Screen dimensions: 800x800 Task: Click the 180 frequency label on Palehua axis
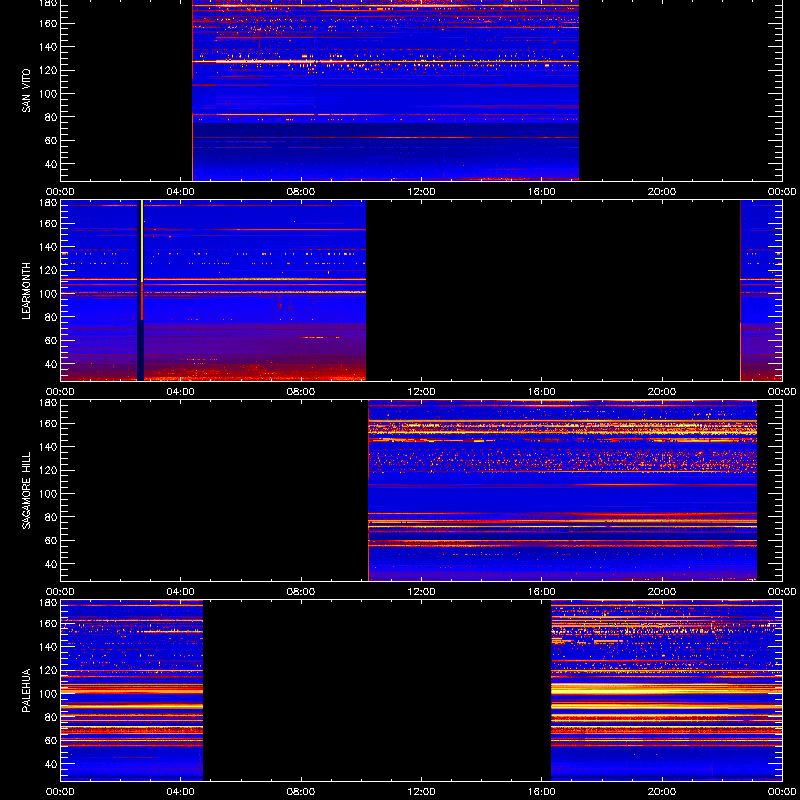click(x=50, y=603)
